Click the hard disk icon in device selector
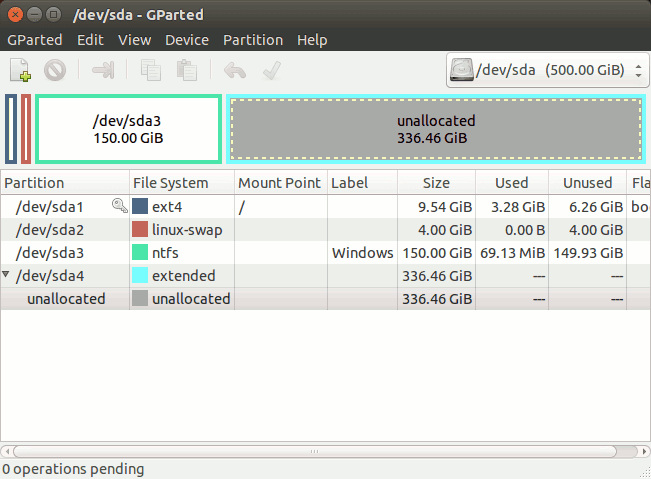 pyautogui.click(x=462, y=70)
